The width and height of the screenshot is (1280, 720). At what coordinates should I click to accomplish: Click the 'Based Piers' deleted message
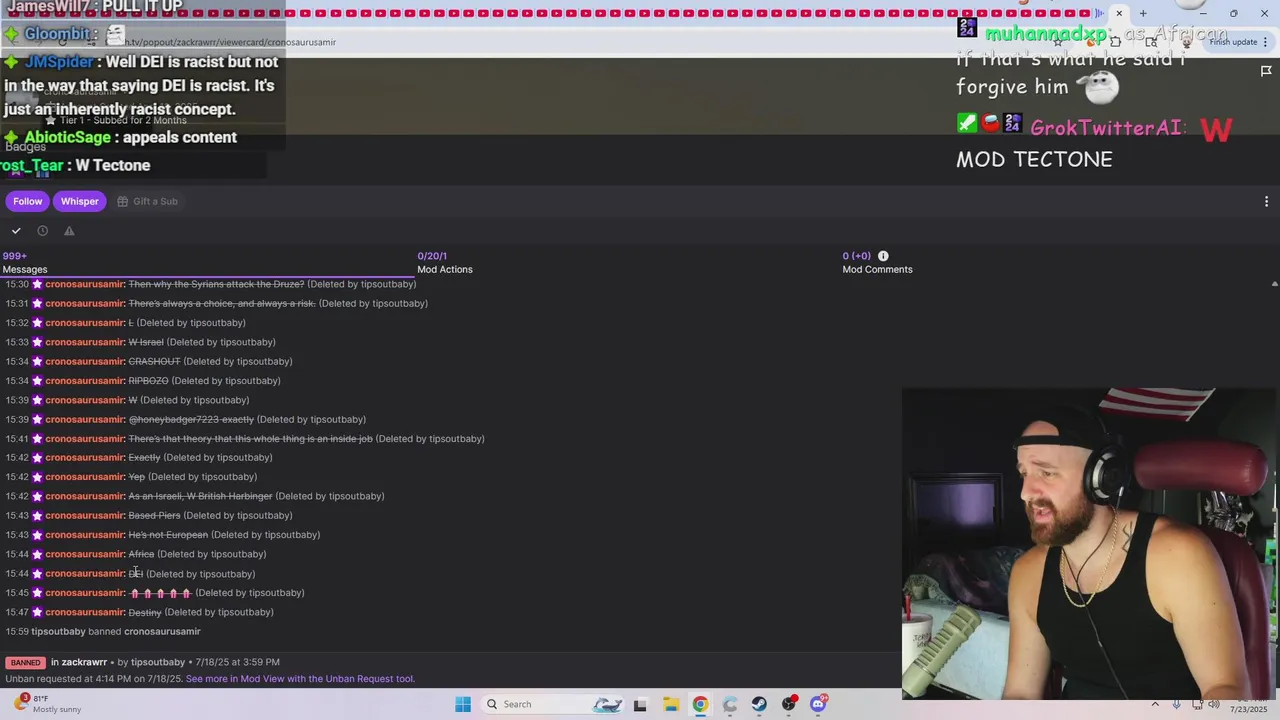[154, 515]
